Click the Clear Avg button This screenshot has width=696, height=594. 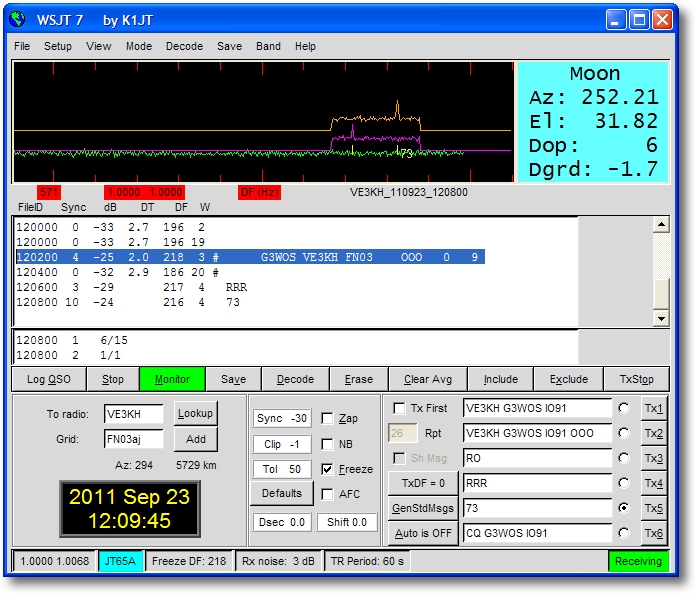[428, 380]
